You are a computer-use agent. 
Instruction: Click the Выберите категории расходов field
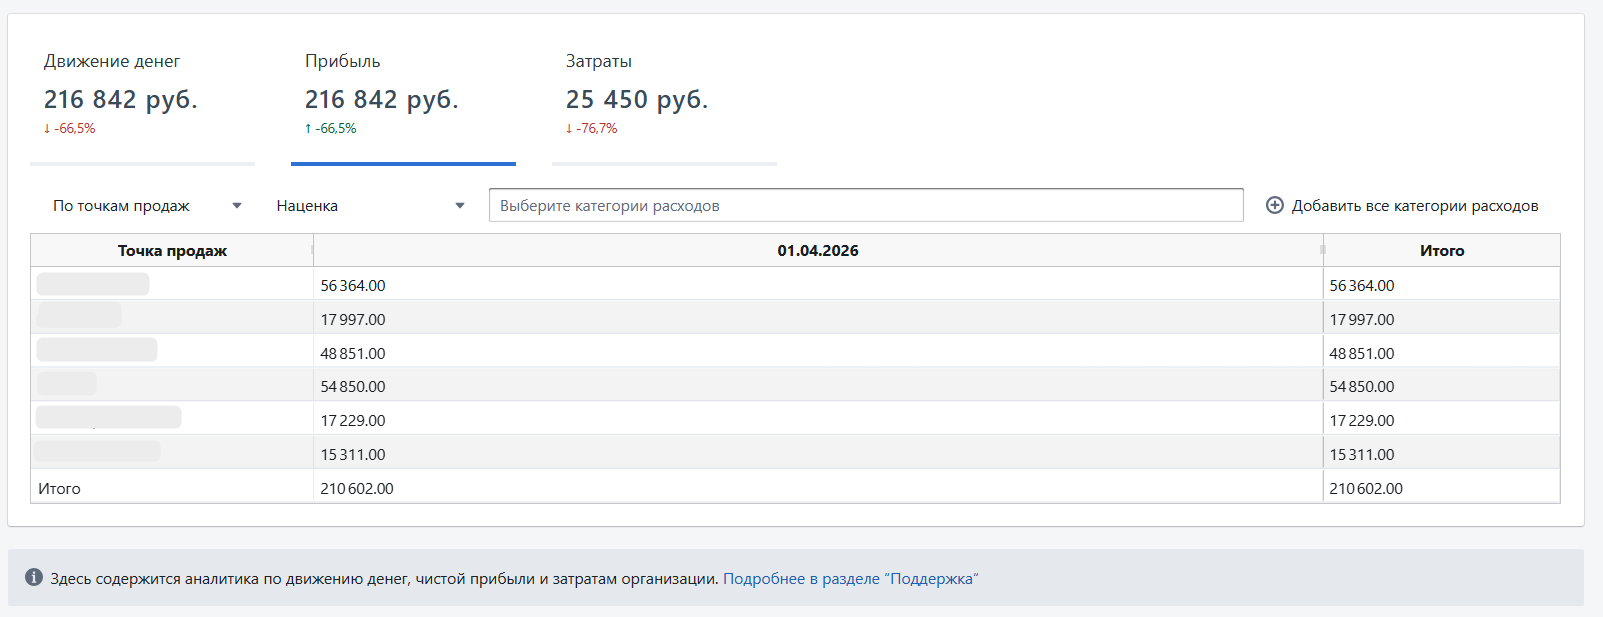click(865, 206)
